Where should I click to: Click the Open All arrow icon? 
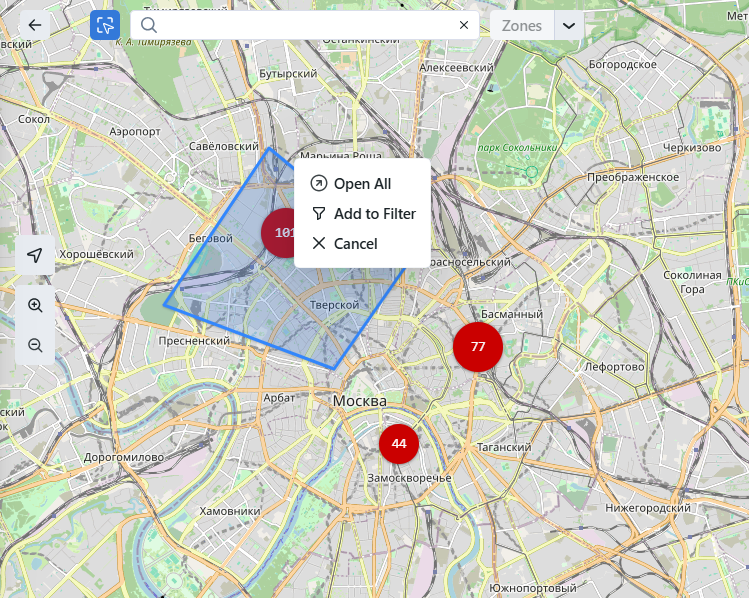(x=319, y=184)
